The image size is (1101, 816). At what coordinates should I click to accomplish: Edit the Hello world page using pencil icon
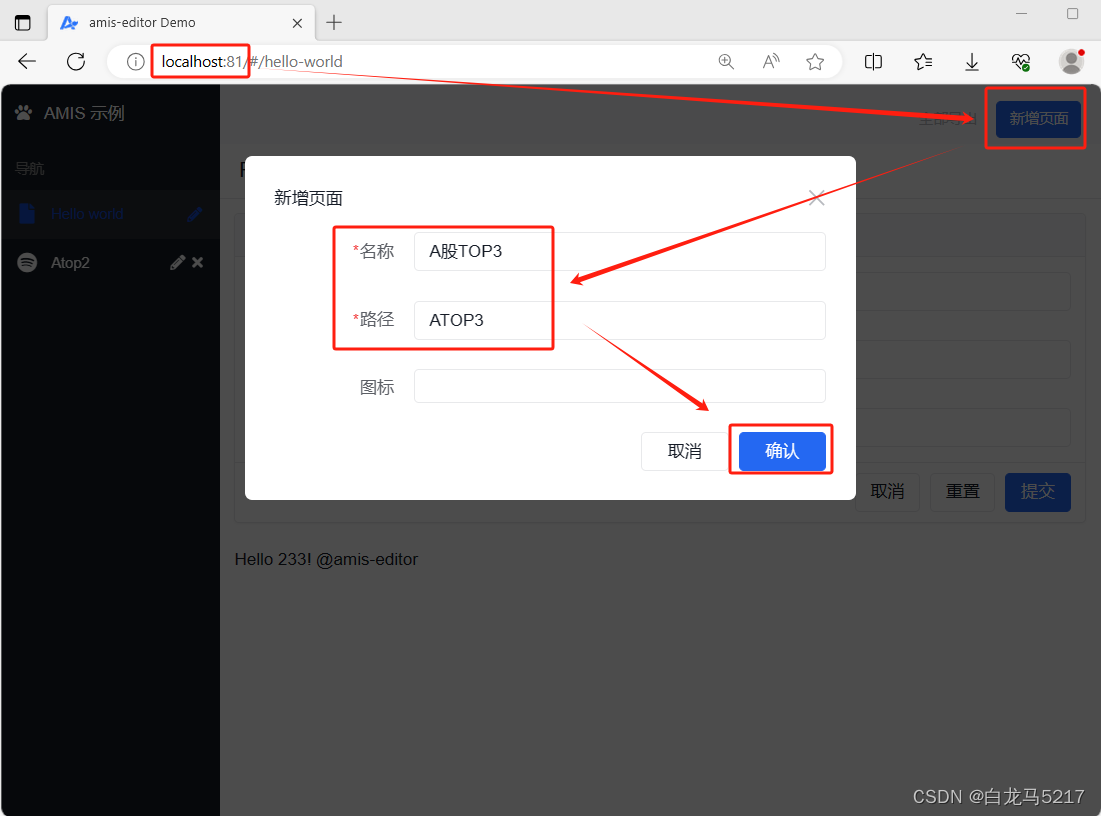[194, 213]
